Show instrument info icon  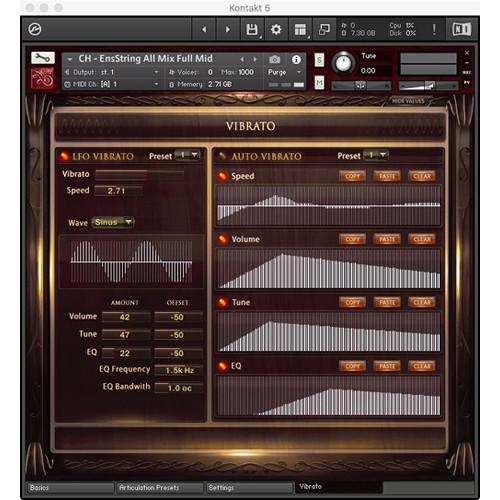pos(296,60)
